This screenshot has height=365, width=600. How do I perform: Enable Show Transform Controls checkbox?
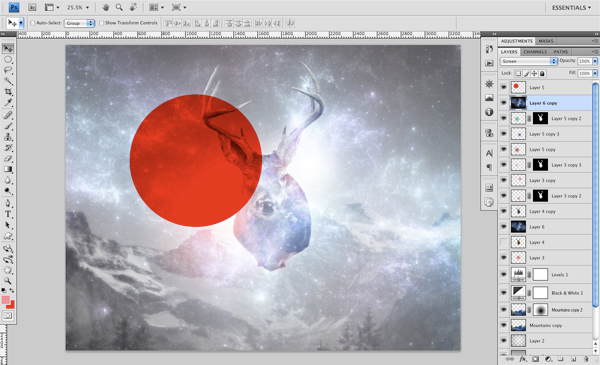click(x=101, y=23)
